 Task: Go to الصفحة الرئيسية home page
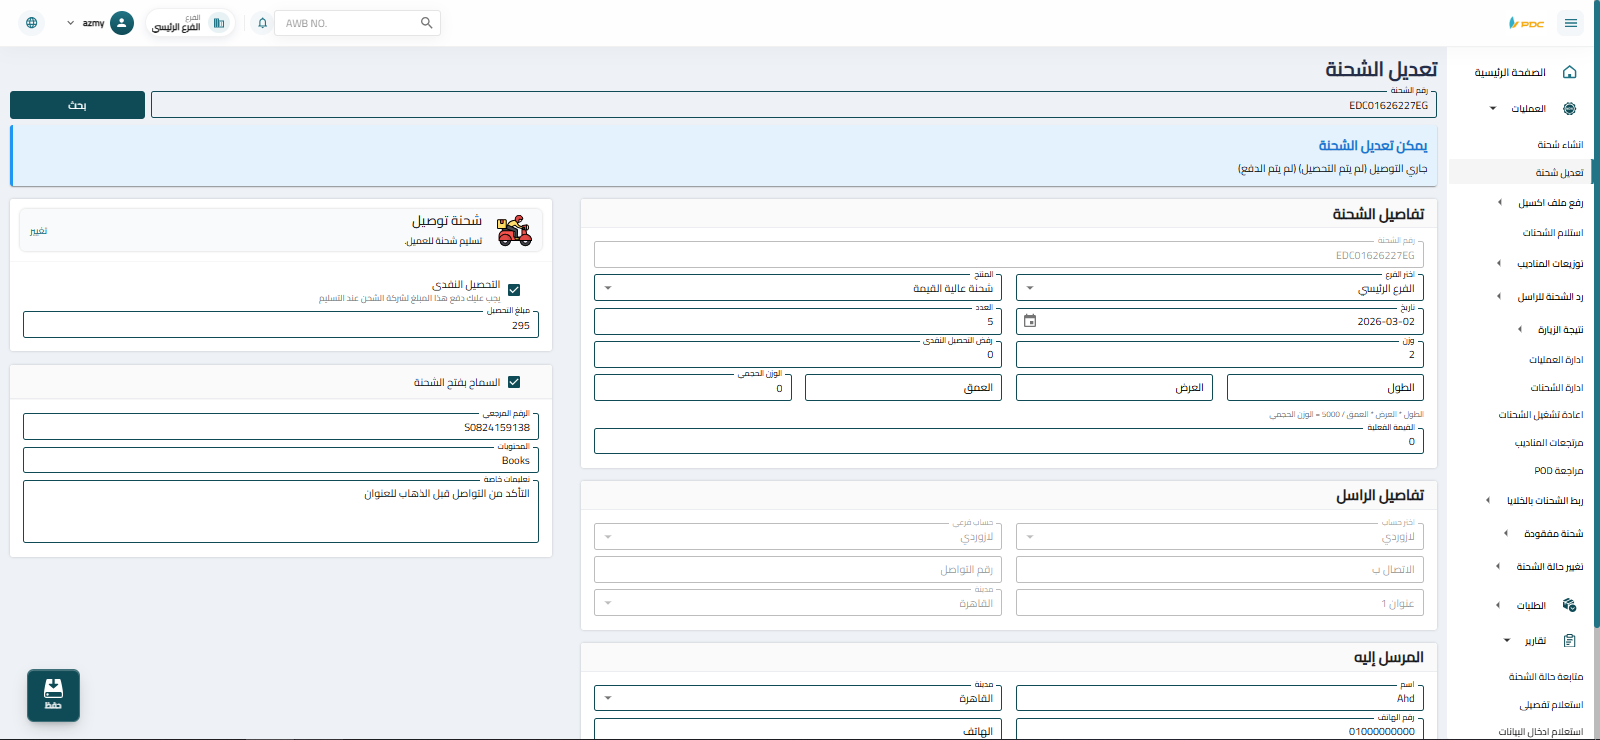(x=1510, y=72)
